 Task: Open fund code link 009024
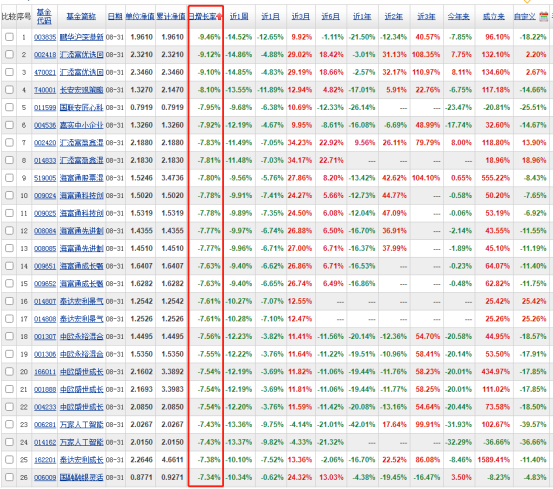pyautogui.click(x=45, y=196)
